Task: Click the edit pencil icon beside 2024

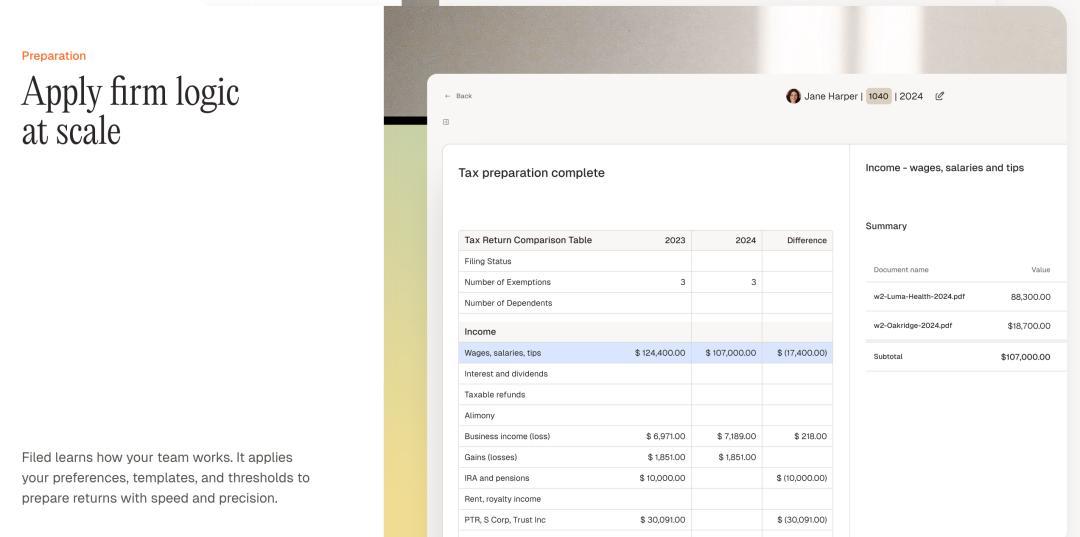Action: click(x=939, y=96)
